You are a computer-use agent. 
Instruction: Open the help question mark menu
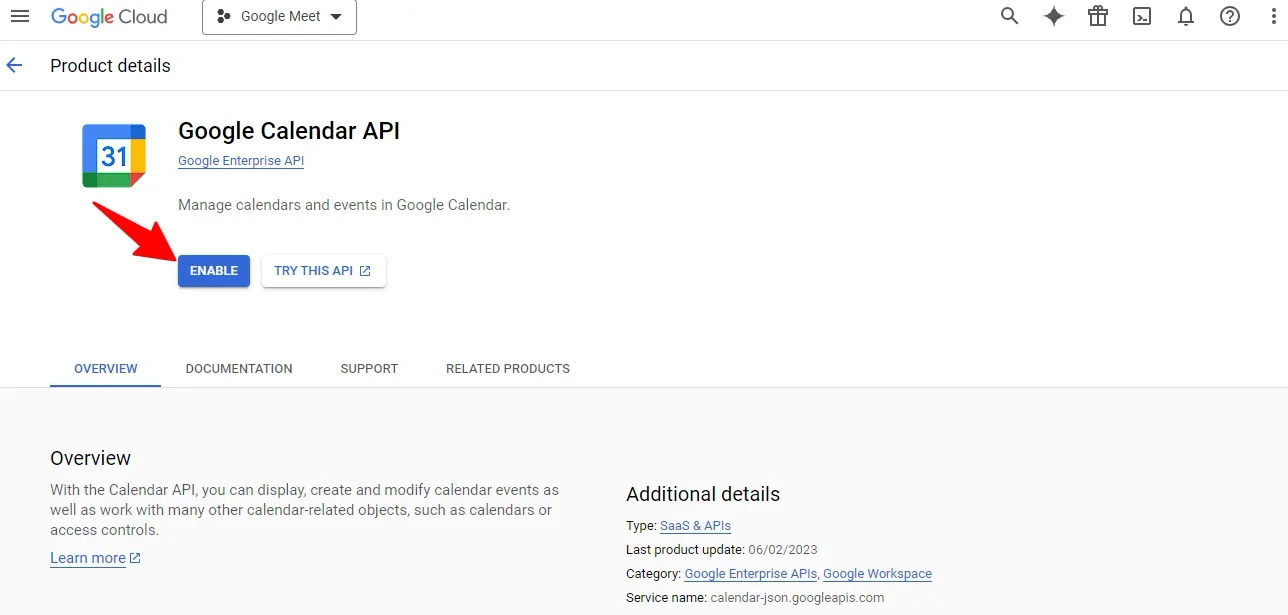coord(1230,16)
